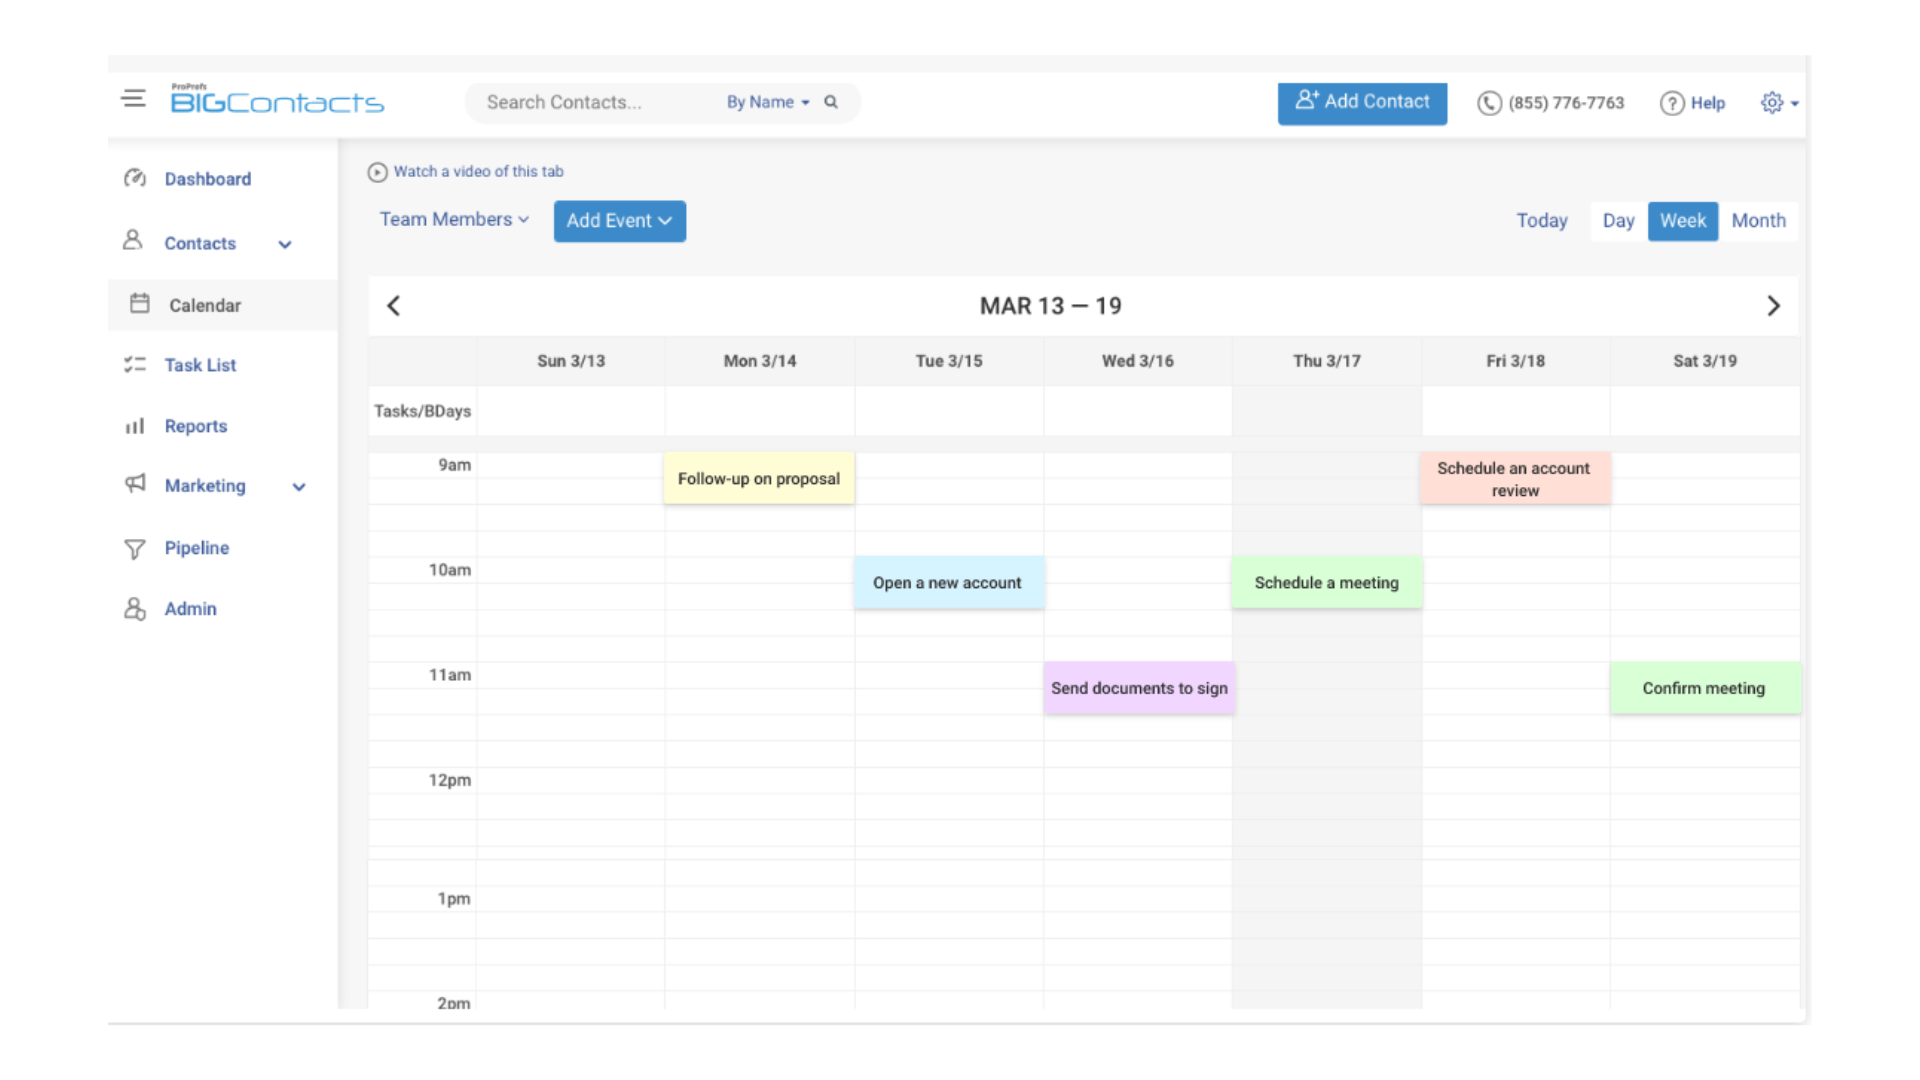1920x1080 pixels.
Task: Open Dashboard in the sidebar
Action: tap(208, 179)
